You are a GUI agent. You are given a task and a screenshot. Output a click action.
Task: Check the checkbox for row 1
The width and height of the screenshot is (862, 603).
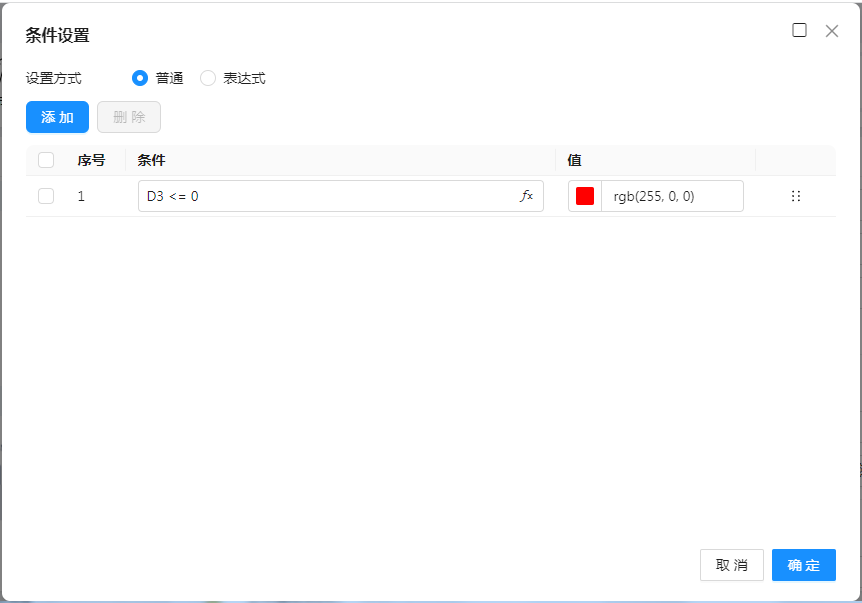46,196
